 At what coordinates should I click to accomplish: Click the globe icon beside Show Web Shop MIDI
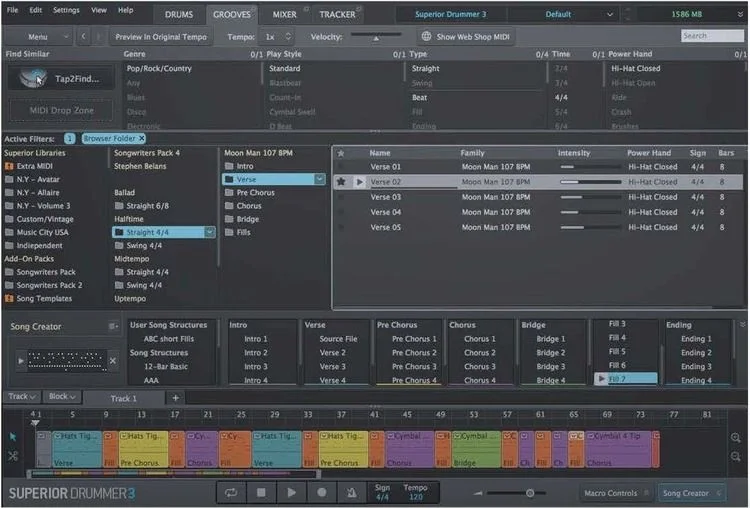[x=426, y=36]
